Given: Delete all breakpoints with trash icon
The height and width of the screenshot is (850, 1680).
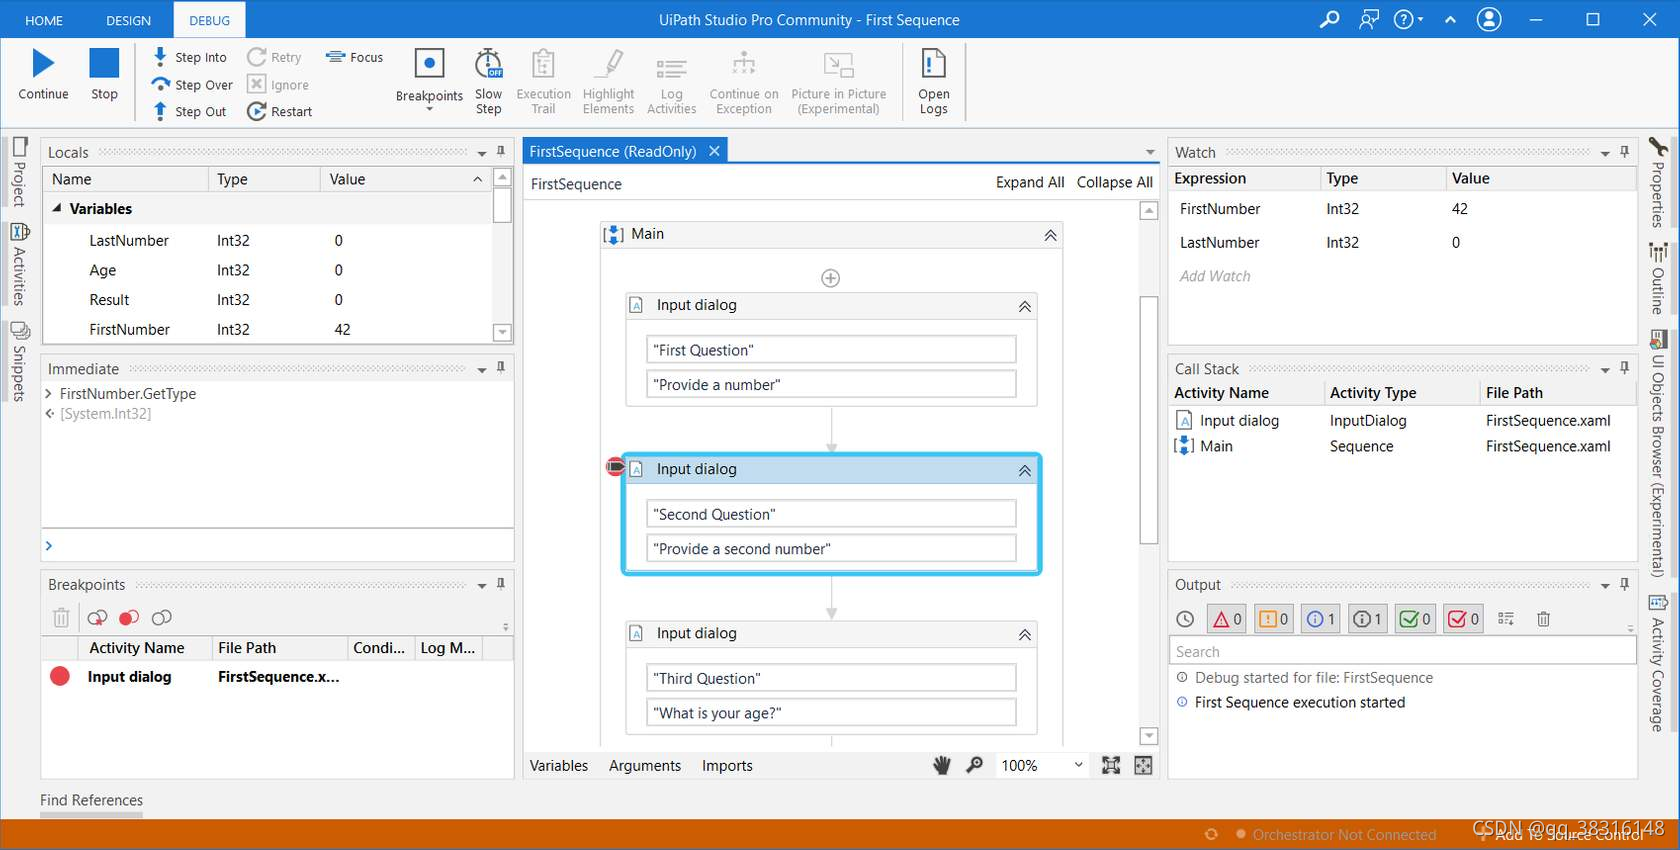Looking at the screenshot, I should coord(61,617).
